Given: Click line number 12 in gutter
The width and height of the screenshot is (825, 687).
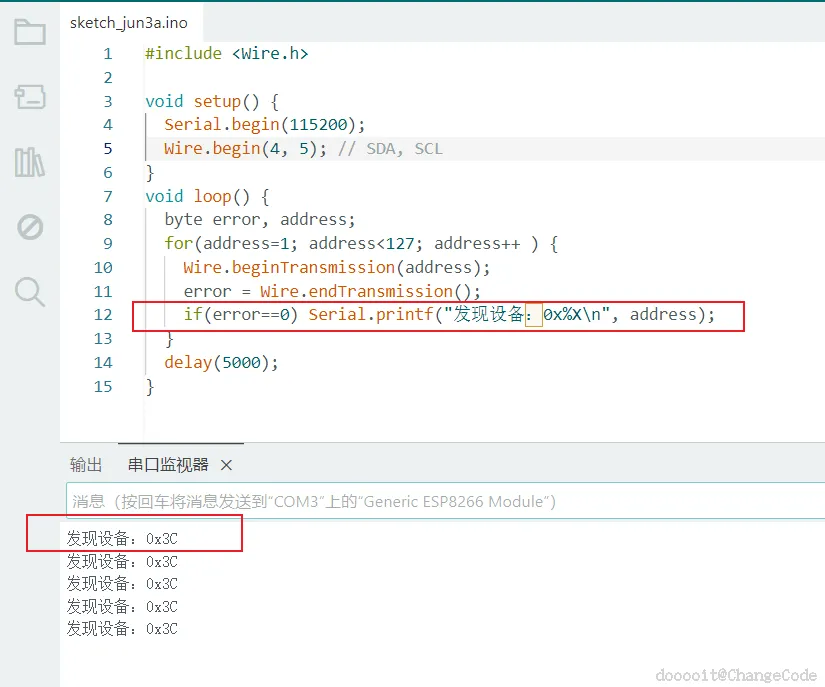Looking at the screenshot, I should (x=103, y=315).
